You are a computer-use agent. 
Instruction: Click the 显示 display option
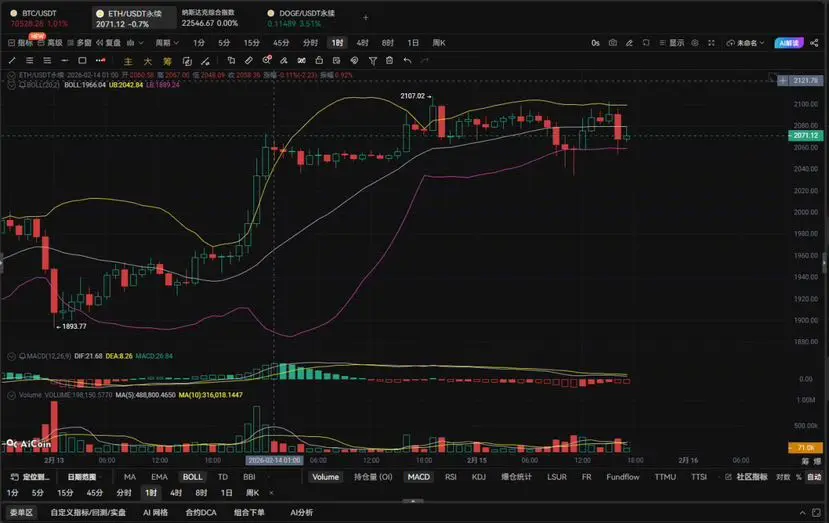click(672, 43)
